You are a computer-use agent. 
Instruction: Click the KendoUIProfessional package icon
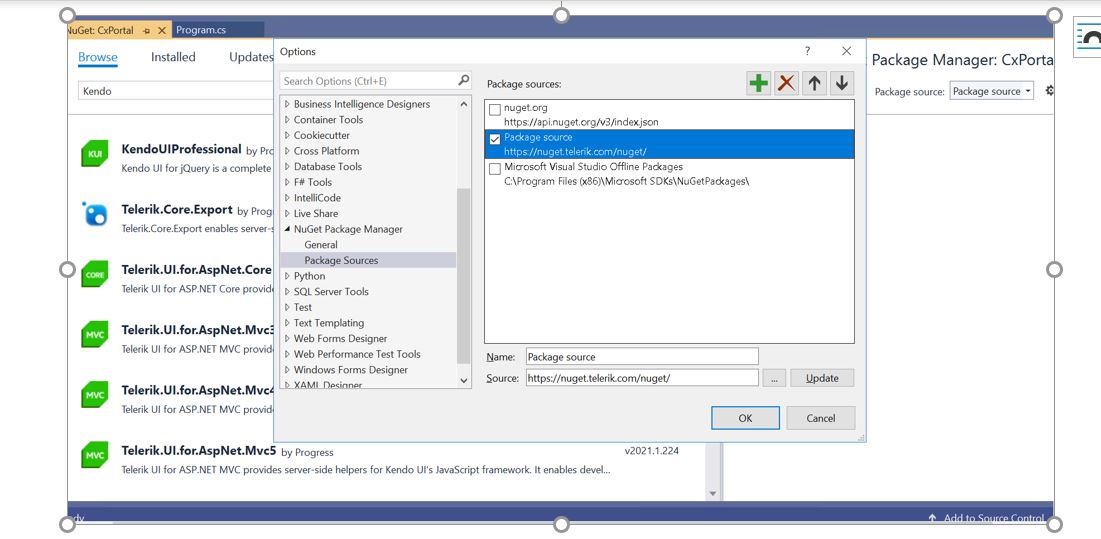pos(94,154)
